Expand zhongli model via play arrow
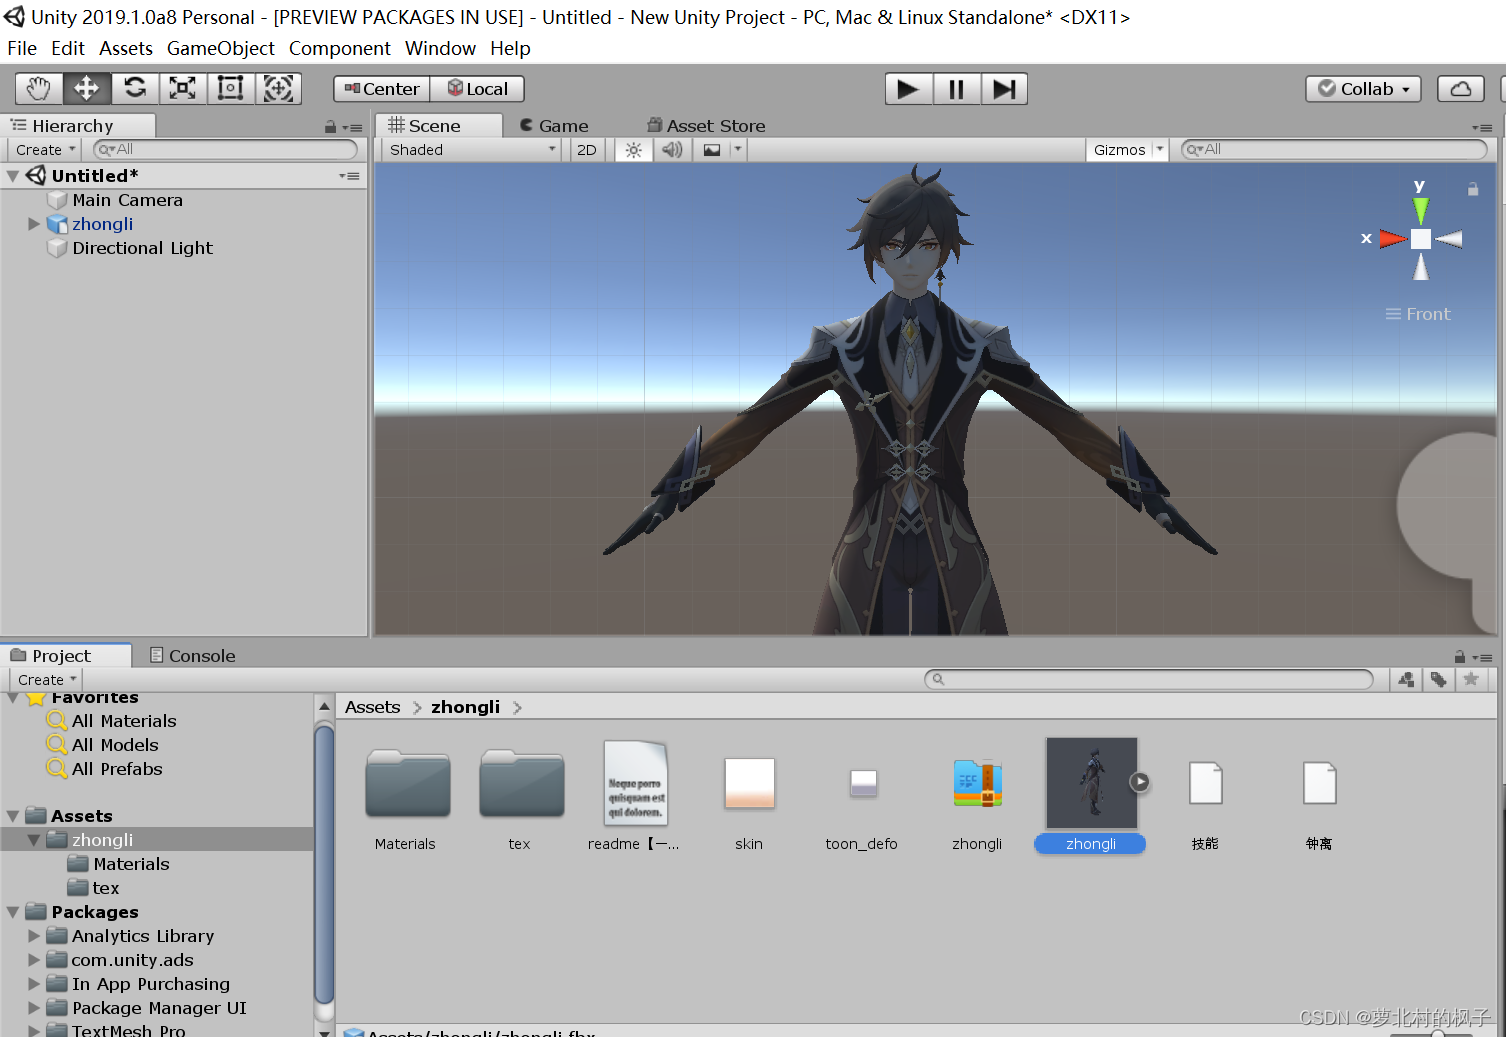Image resolution: width=1506 pixels, height=1037 pixels. [x=1139, y=782]
